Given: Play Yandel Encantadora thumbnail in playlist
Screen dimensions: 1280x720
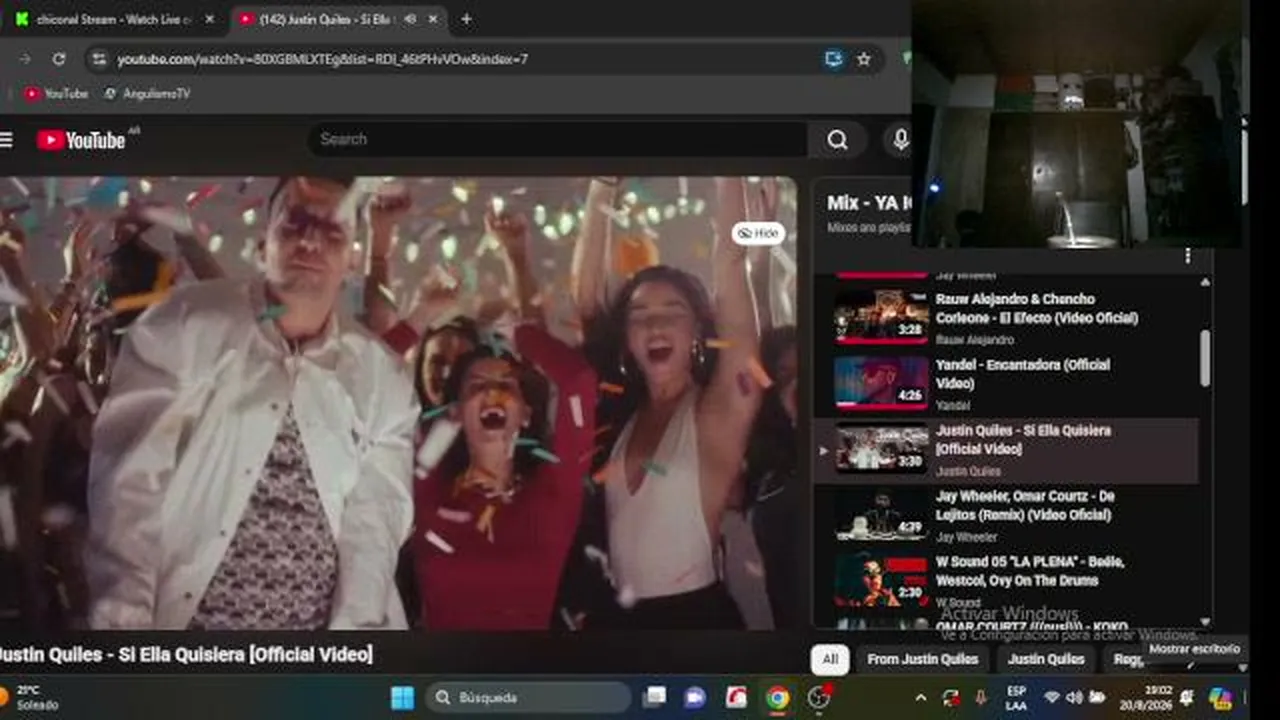Looking at the screenshot, I should 881,383.
